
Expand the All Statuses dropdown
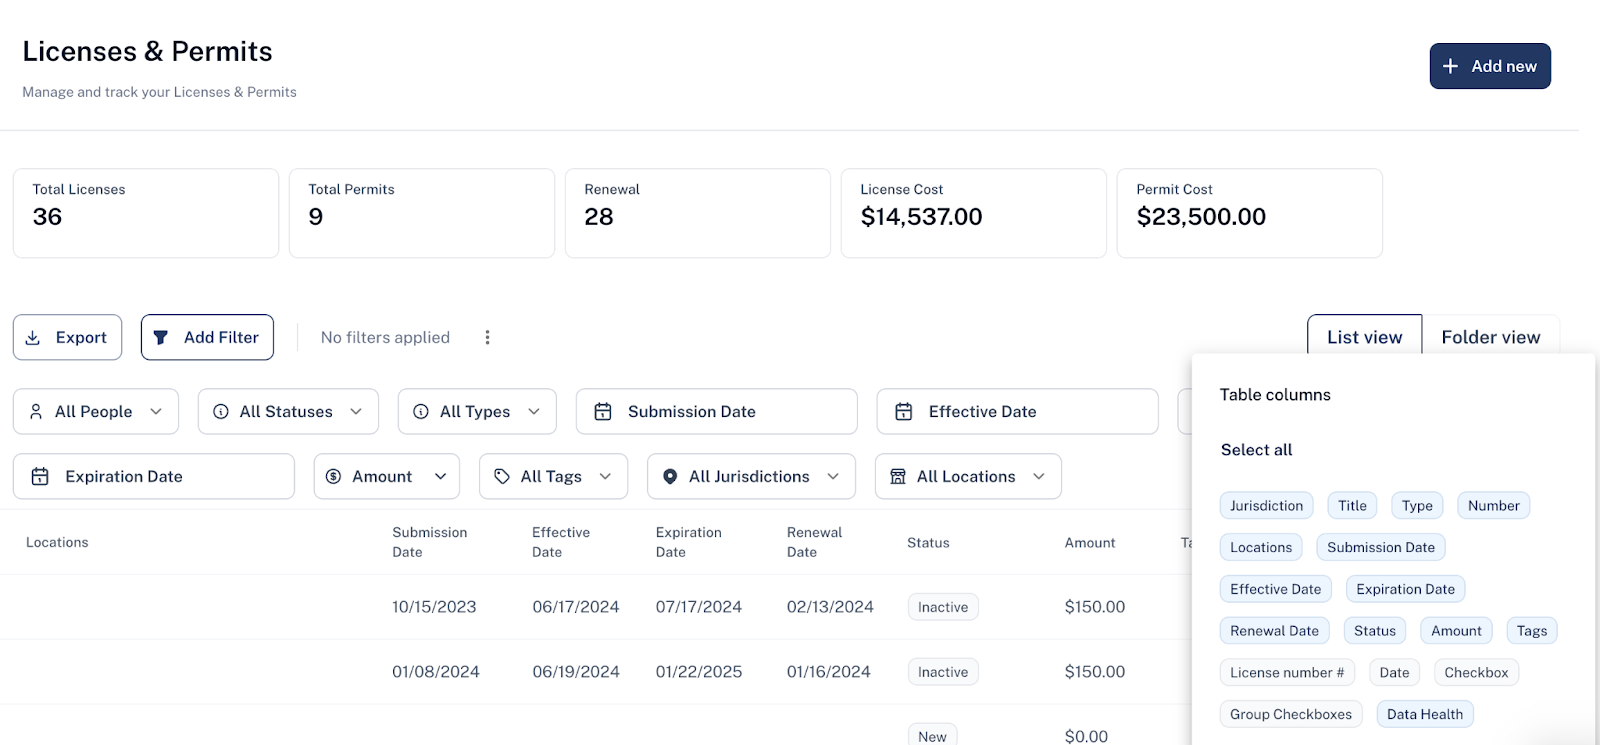(x=288, y=412)
